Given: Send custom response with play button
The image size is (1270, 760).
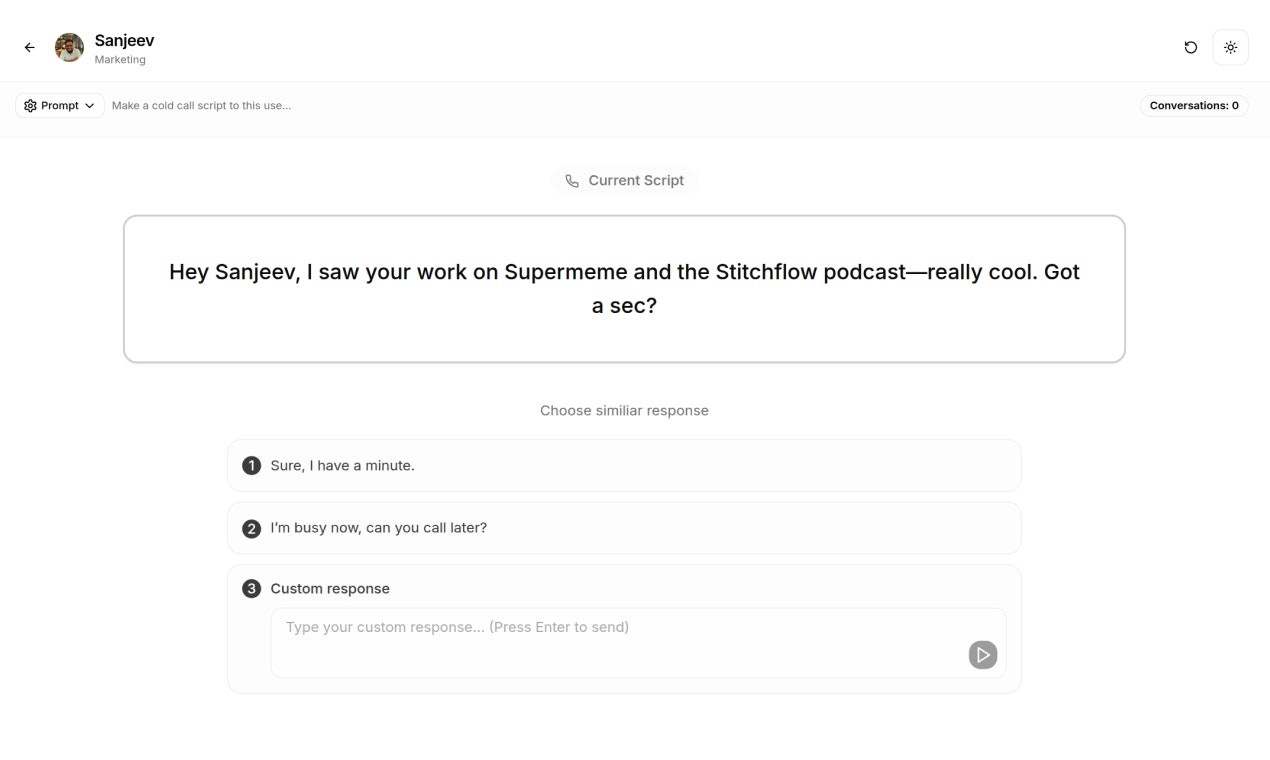Looking at the screenshot, I should point(982,655).
